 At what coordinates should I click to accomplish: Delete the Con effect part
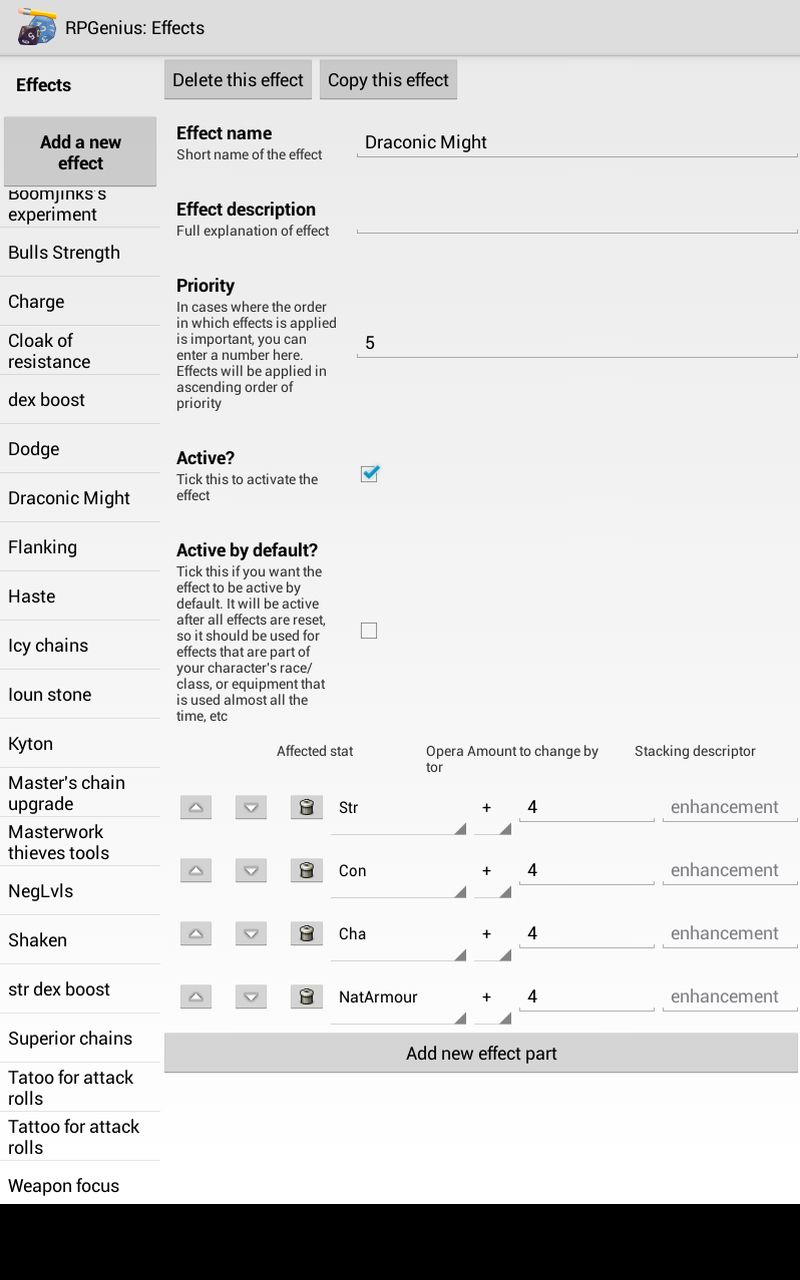[306, 870]
